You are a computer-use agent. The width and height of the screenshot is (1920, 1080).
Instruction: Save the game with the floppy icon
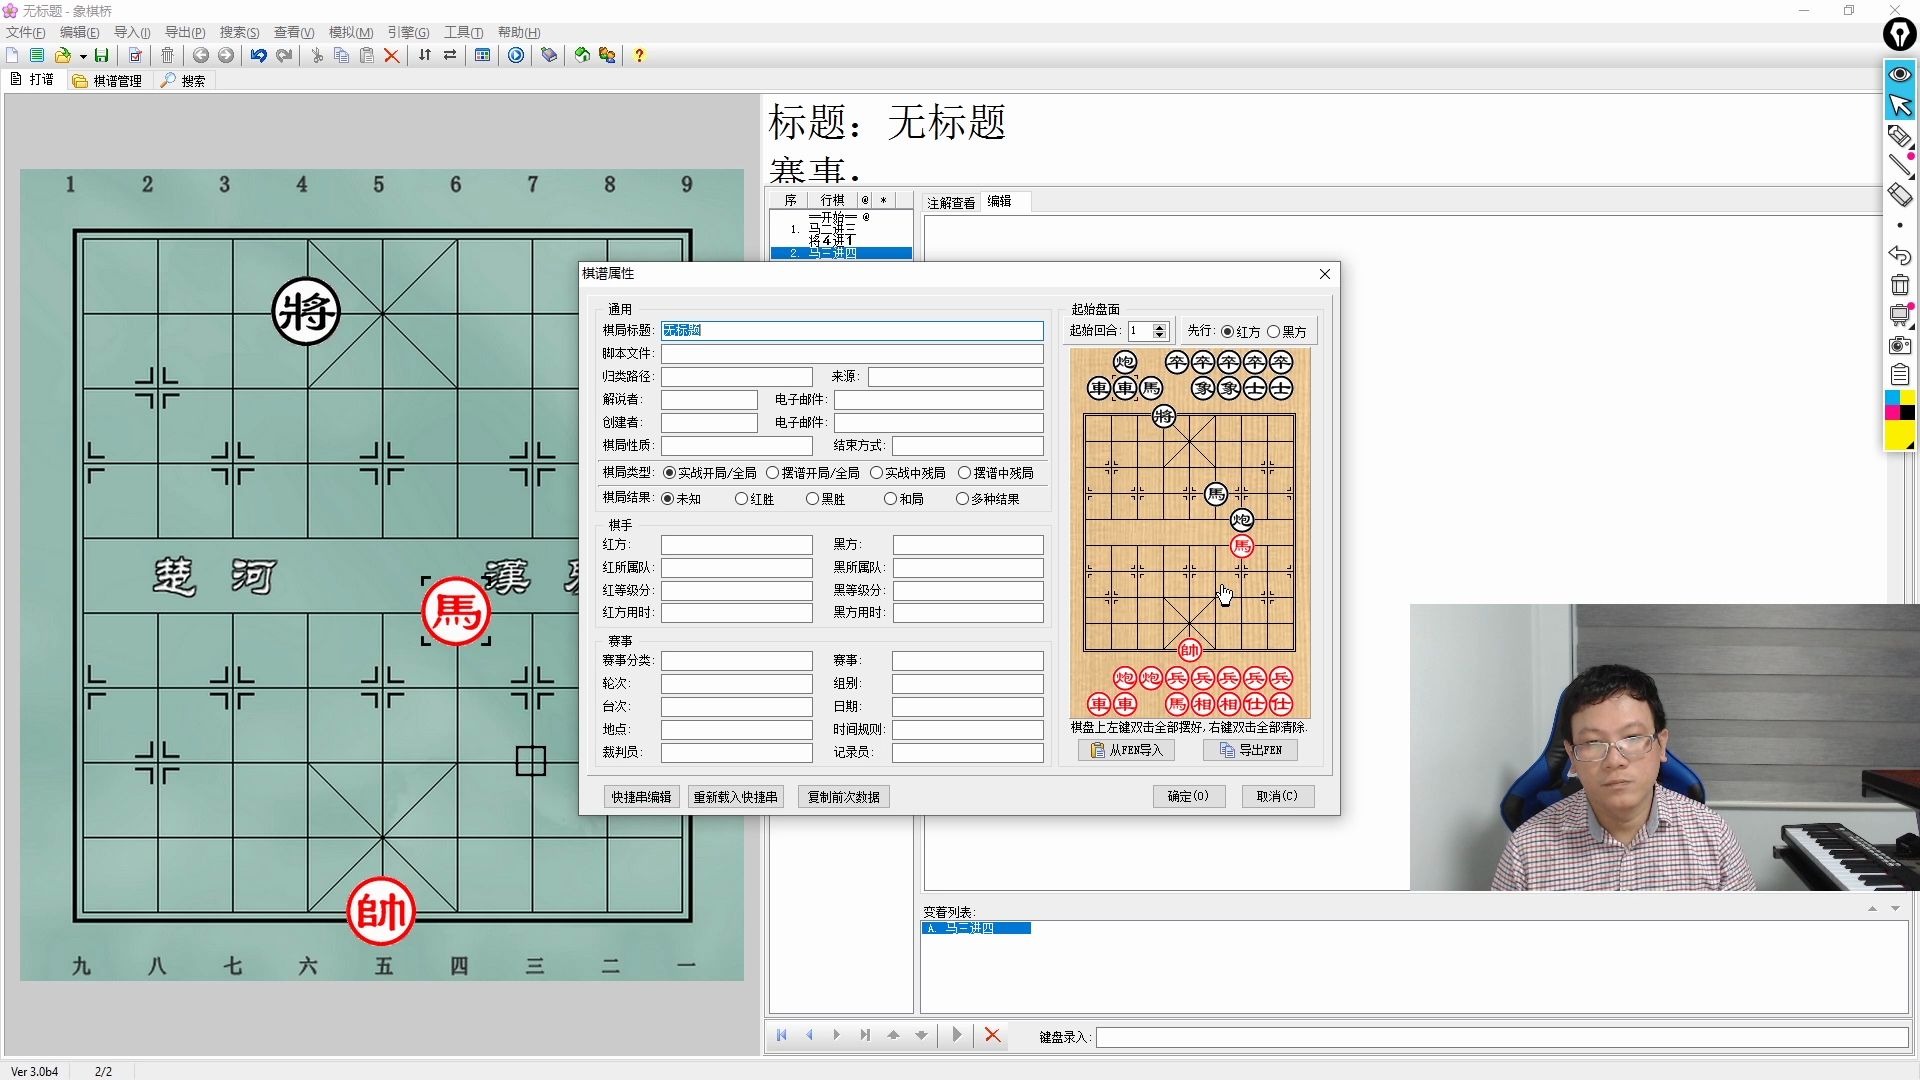click(101, 56)
